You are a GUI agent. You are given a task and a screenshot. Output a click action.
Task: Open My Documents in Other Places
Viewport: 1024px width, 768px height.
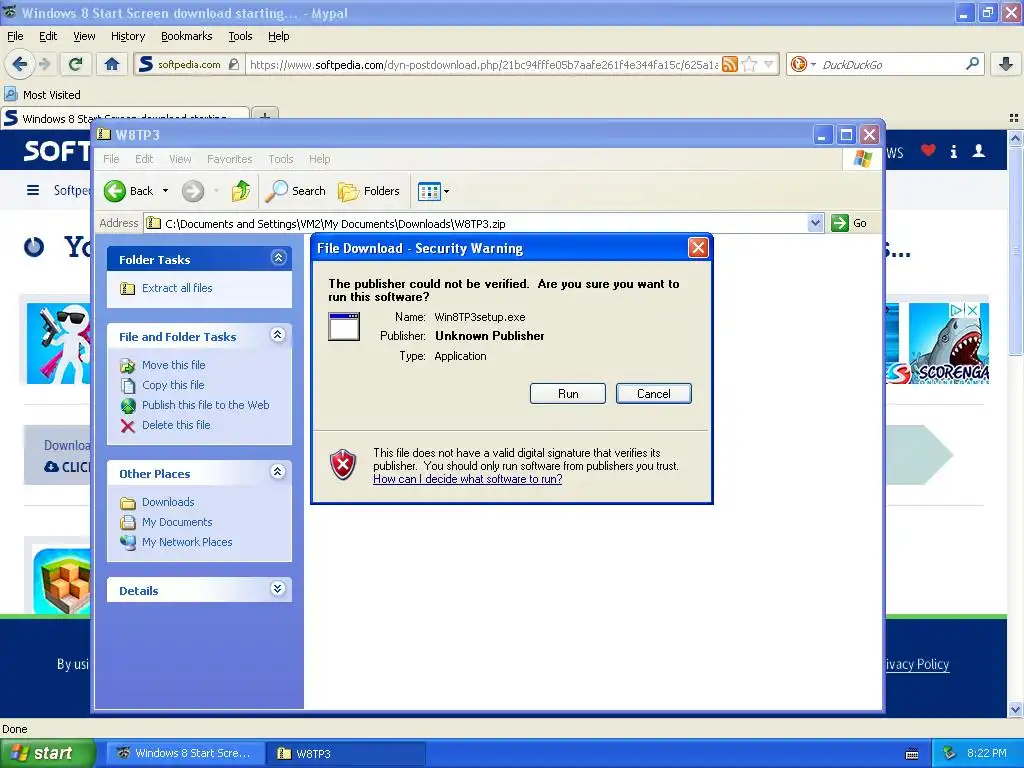click(177, 522)
